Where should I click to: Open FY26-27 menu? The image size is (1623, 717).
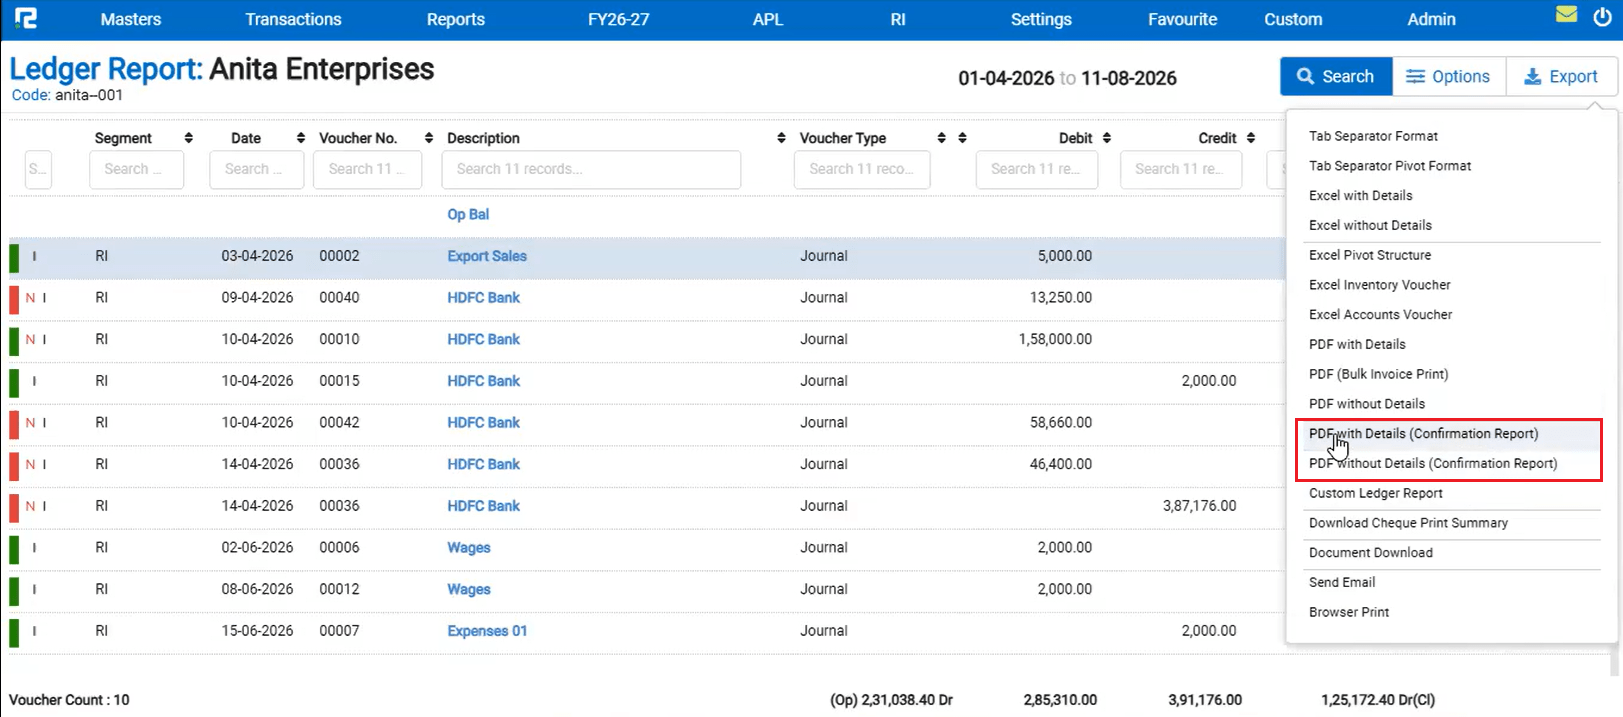click(x=619, y=19)
